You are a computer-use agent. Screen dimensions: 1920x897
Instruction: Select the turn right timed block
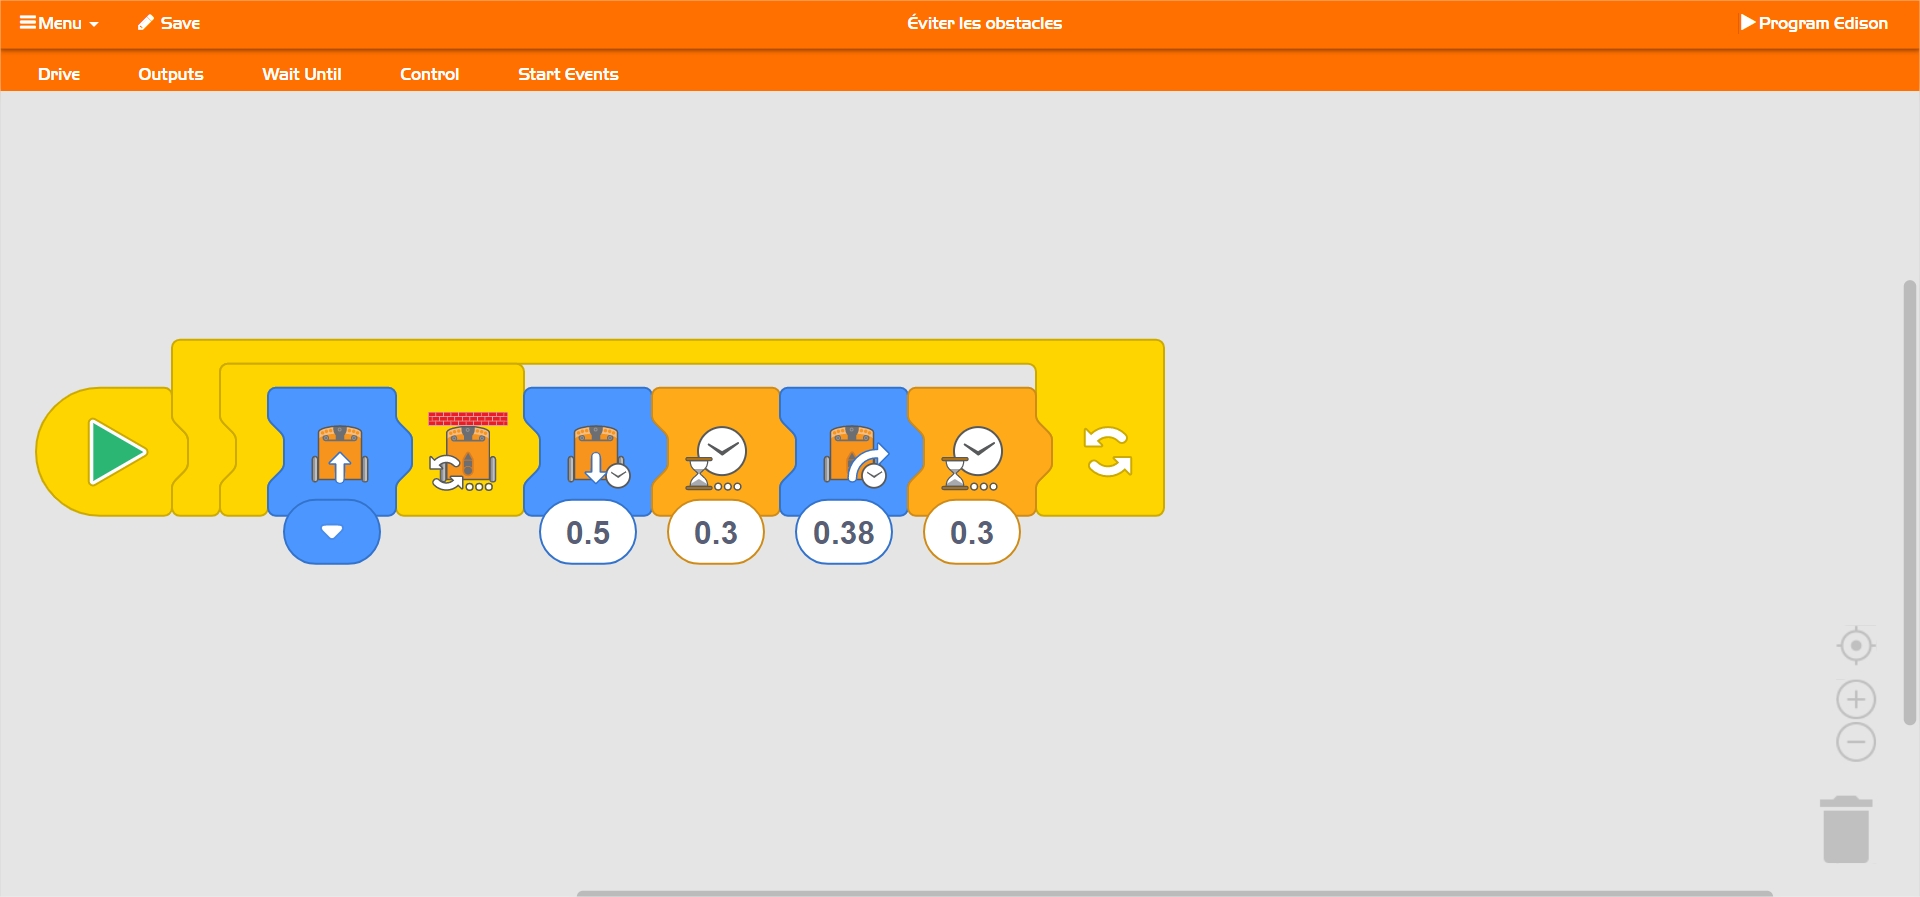(851, 455)
